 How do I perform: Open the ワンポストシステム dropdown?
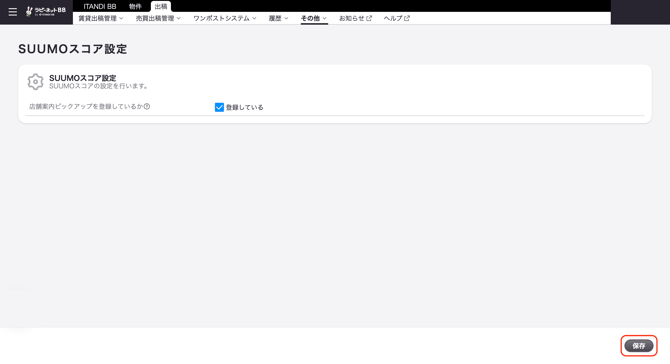coord(225,18)
